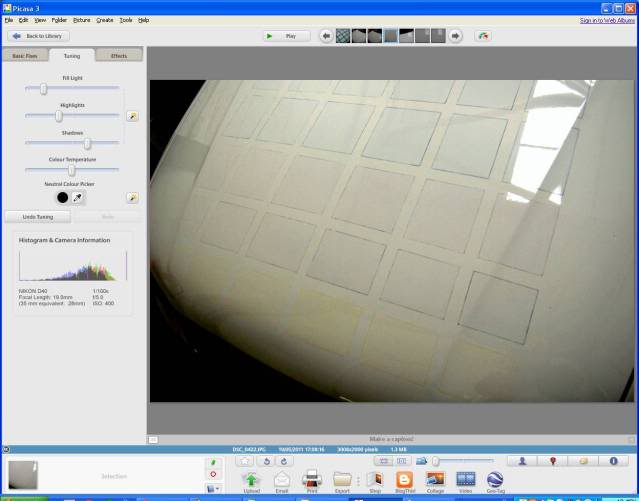Click the BlogThis! icon

click(404, 479)
